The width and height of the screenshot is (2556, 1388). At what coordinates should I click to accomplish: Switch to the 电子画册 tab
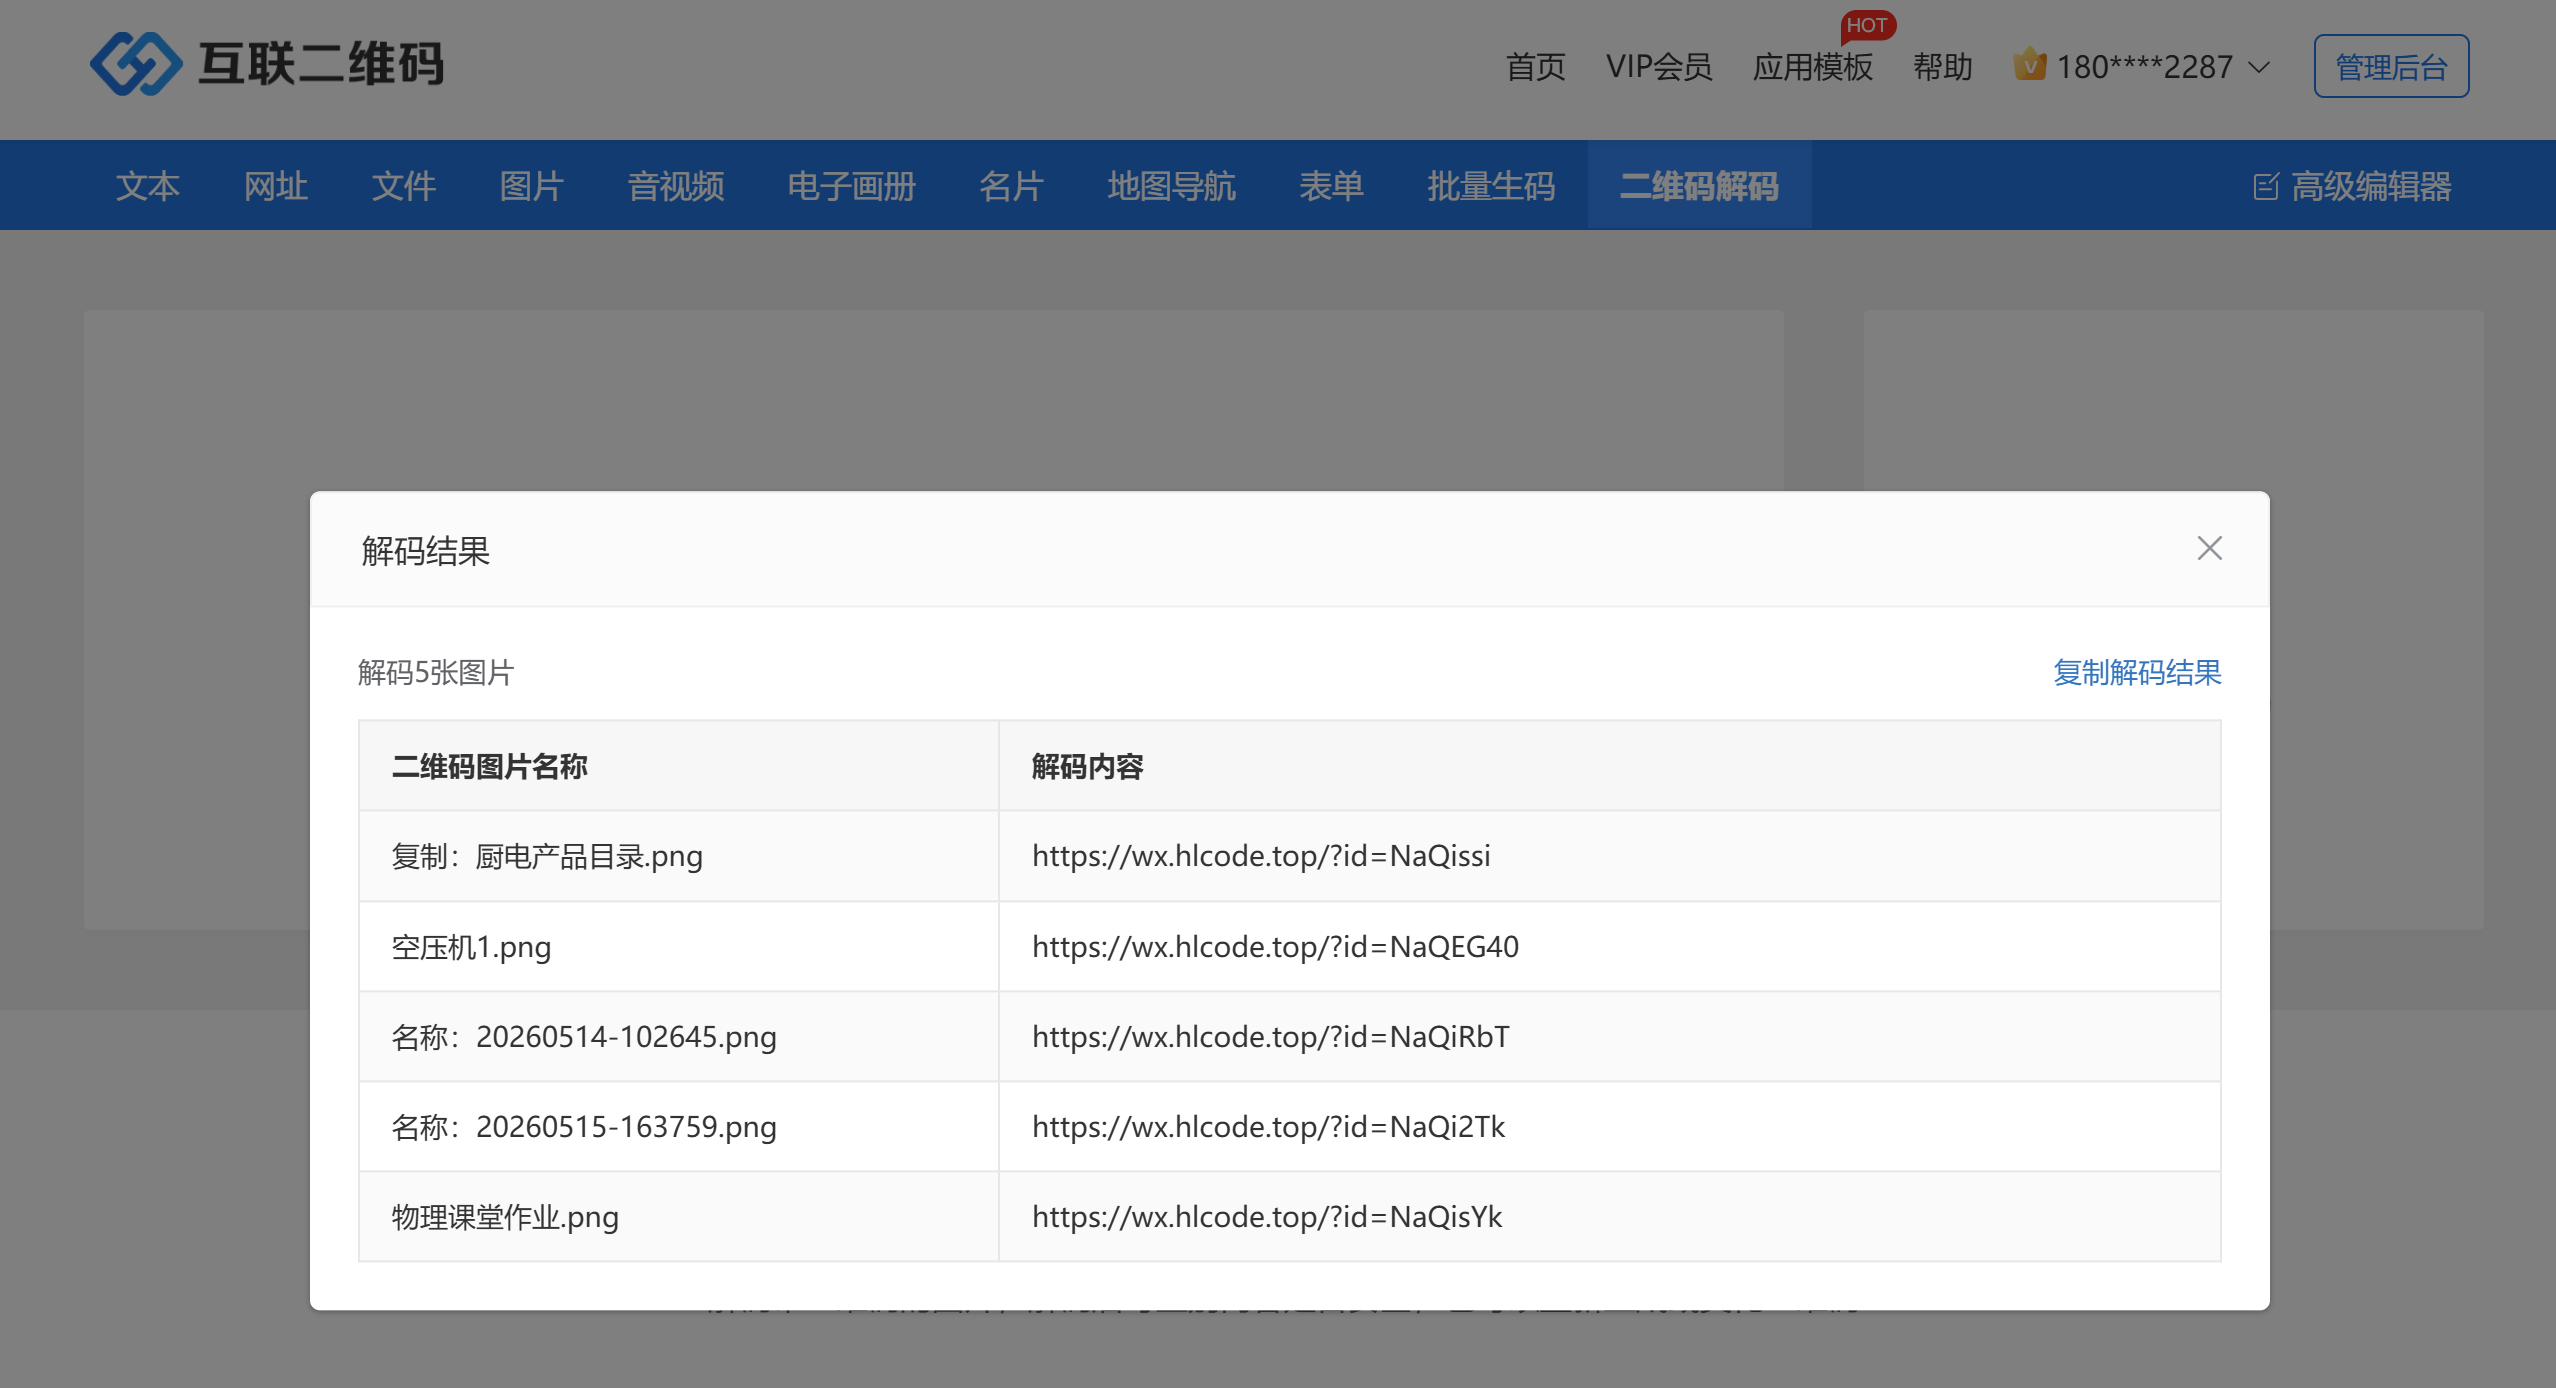[852, 186]
